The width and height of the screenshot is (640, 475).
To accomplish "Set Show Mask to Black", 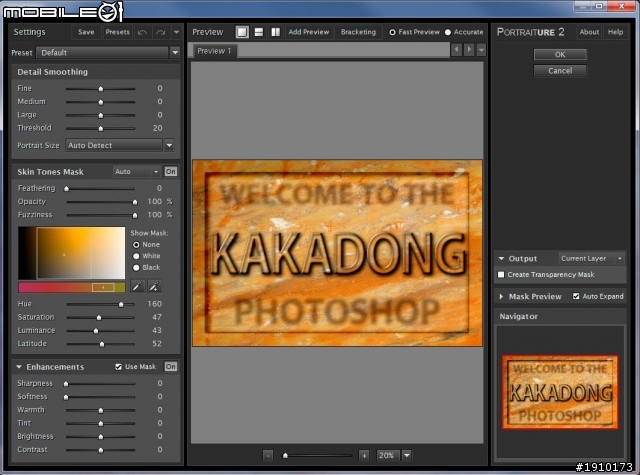I will pyautogui.click(x=136, y=268).
